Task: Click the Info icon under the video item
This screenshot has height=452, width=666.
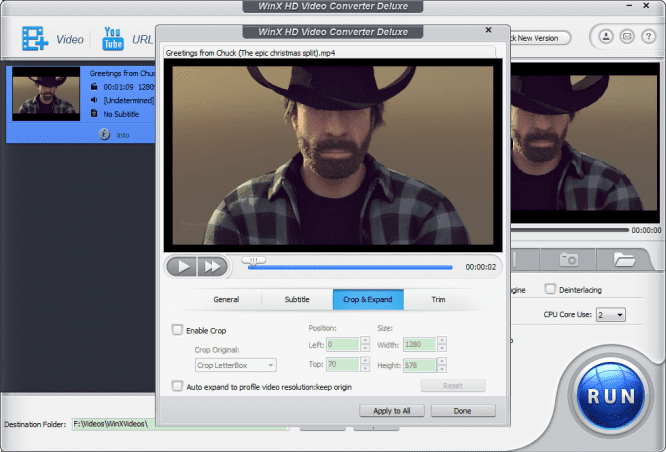Action: (104, 135)
